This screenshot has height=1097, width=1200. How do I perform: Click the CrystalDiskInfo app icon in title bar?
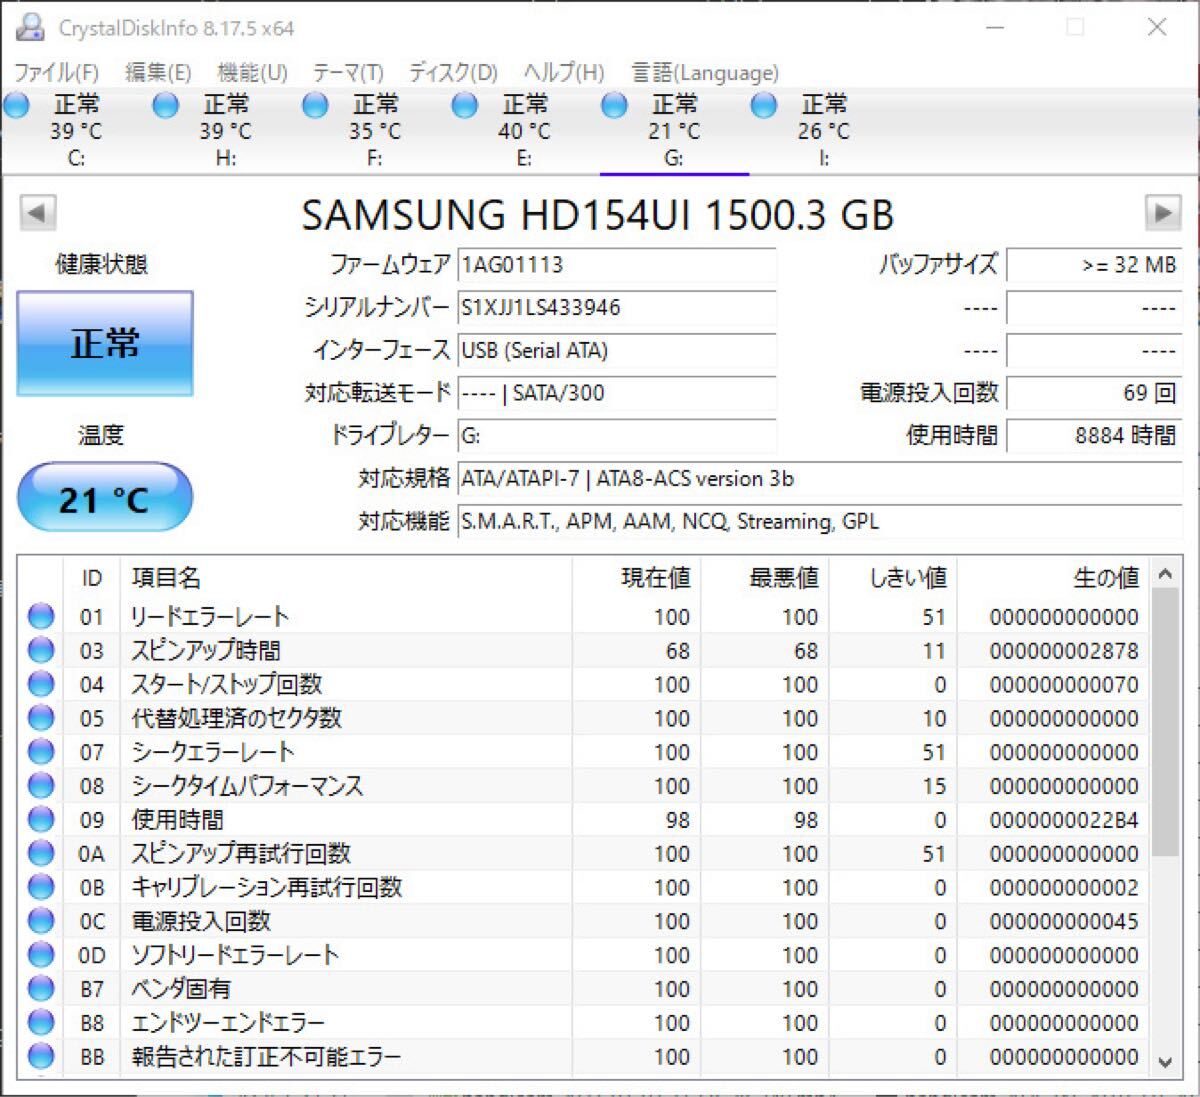tap(30, 27)
